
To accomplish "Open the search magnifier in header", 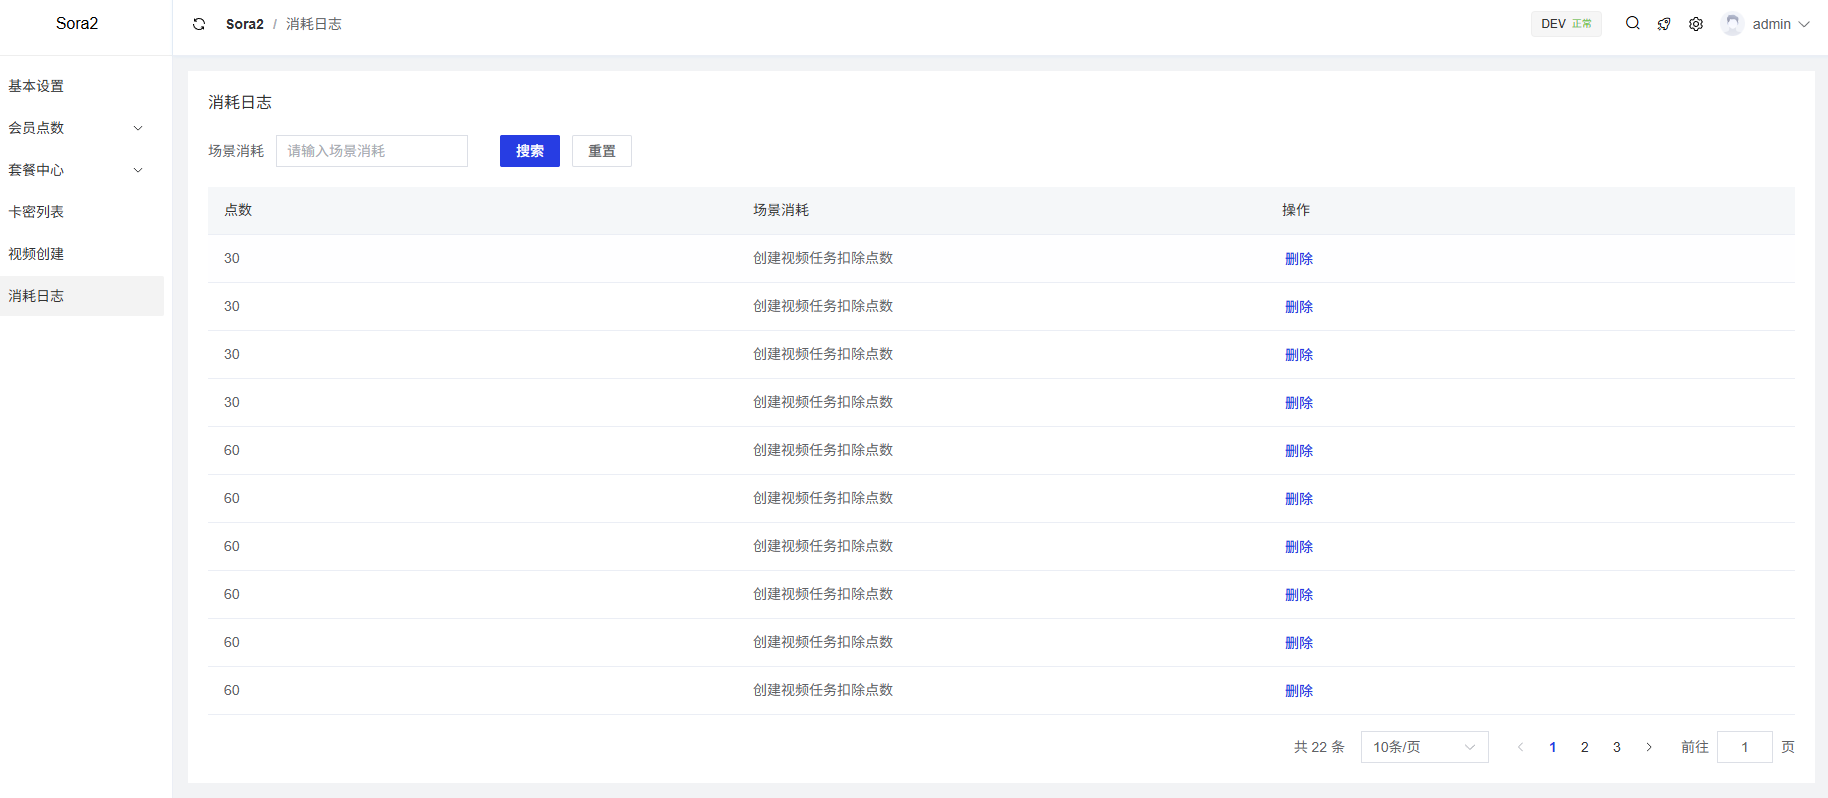I will tap(1632, 23).
